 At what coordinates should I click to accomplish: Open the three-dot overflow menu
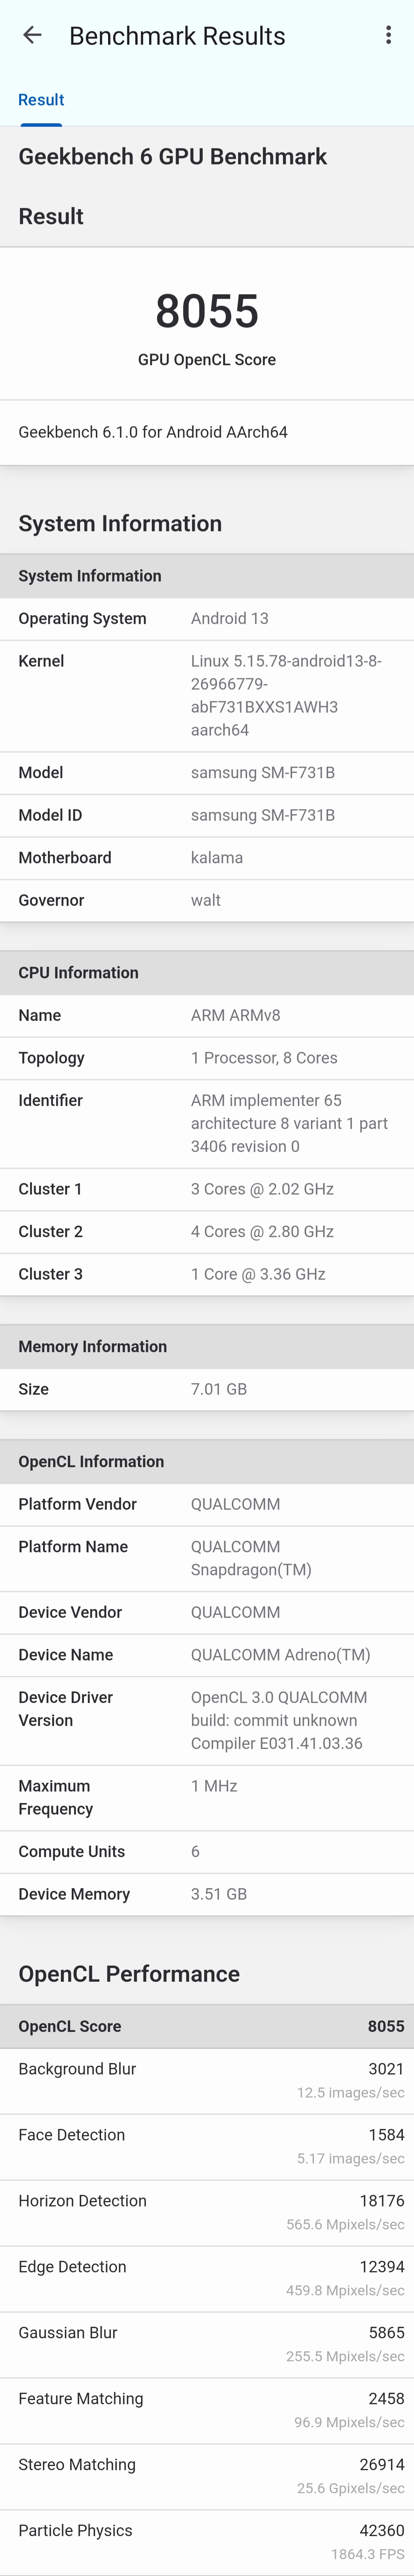(388, 36)
